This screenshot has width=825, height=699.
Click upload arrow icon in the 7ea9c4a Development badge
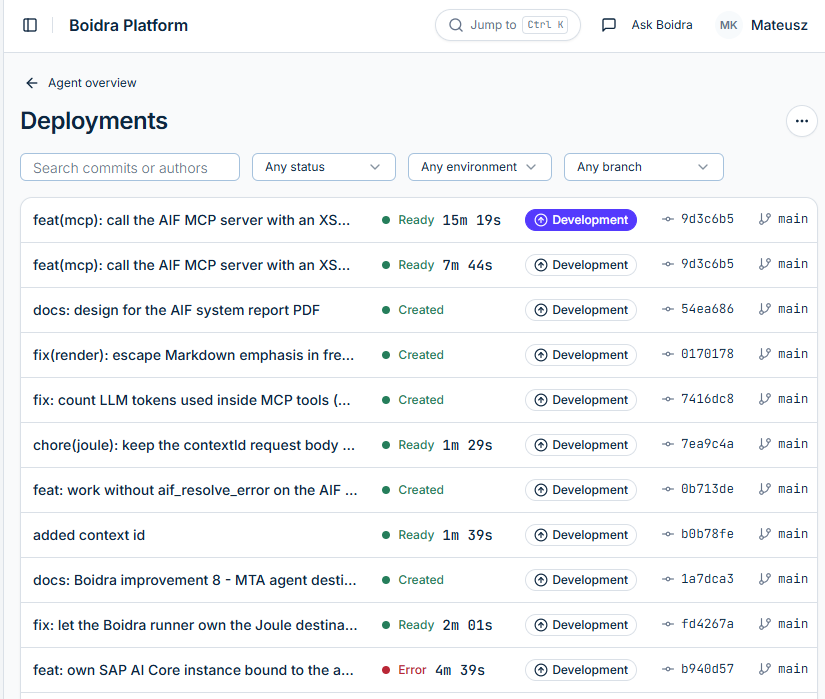[x=541, y=445]
